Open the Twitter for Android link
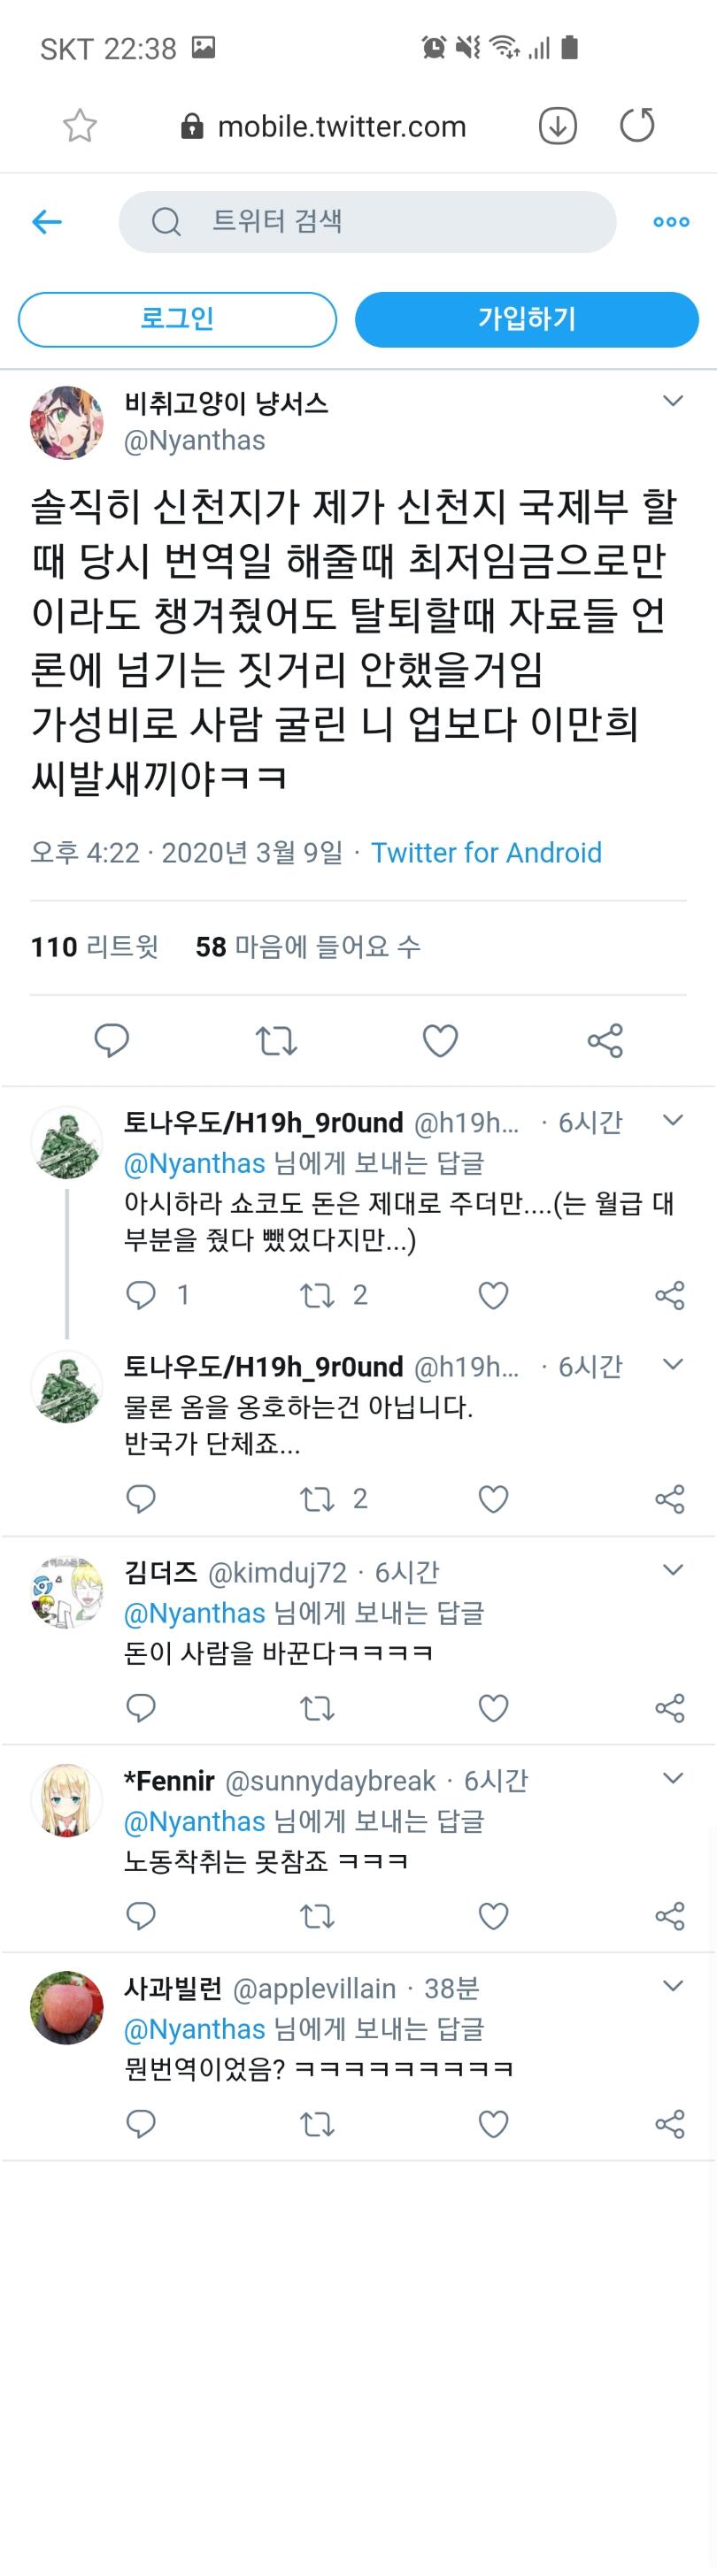The width and height of the screenshot is (717, 2576). (x=486, y=852)
